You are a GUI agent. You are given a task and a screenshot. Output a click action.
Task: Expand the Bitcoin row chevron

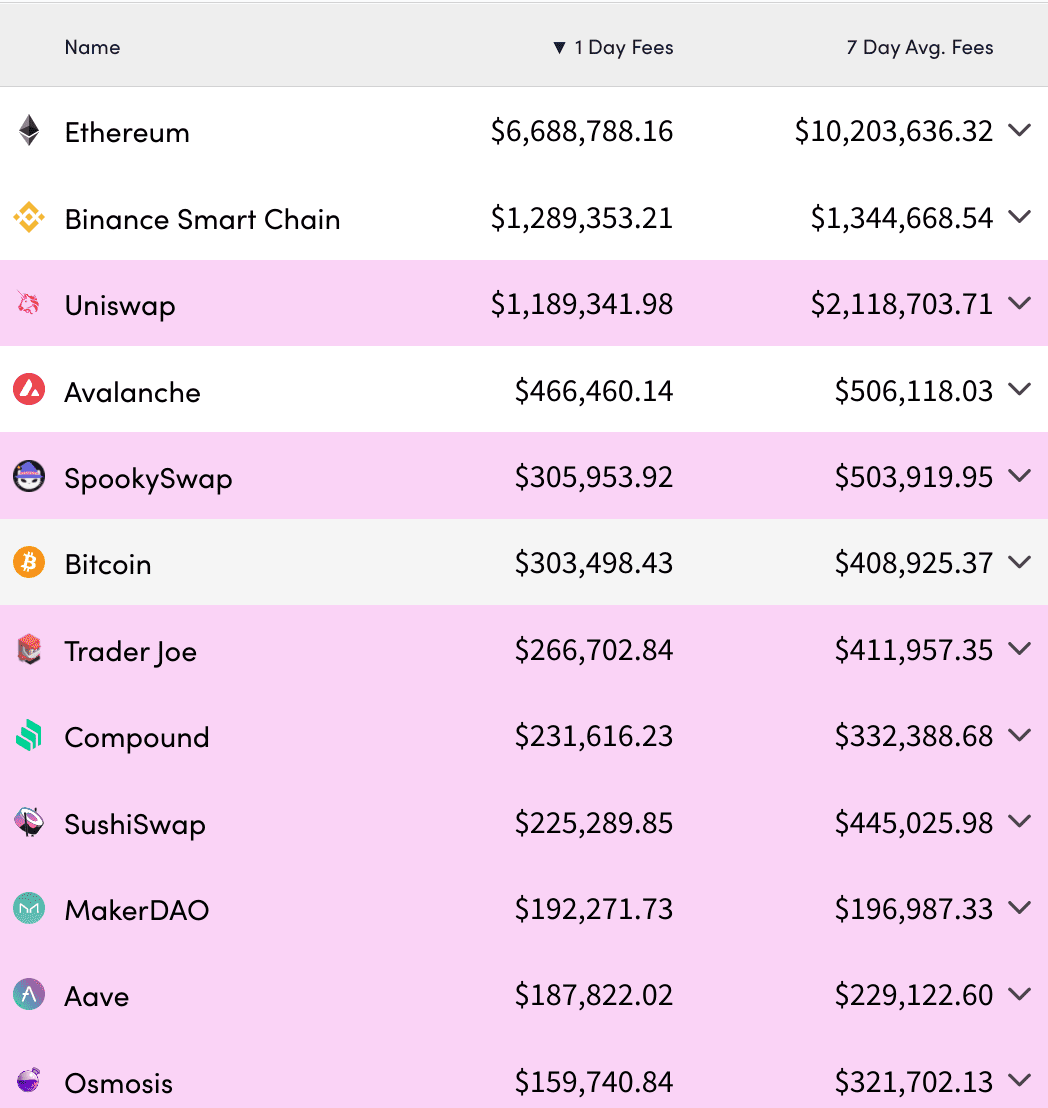[1020, 563]
